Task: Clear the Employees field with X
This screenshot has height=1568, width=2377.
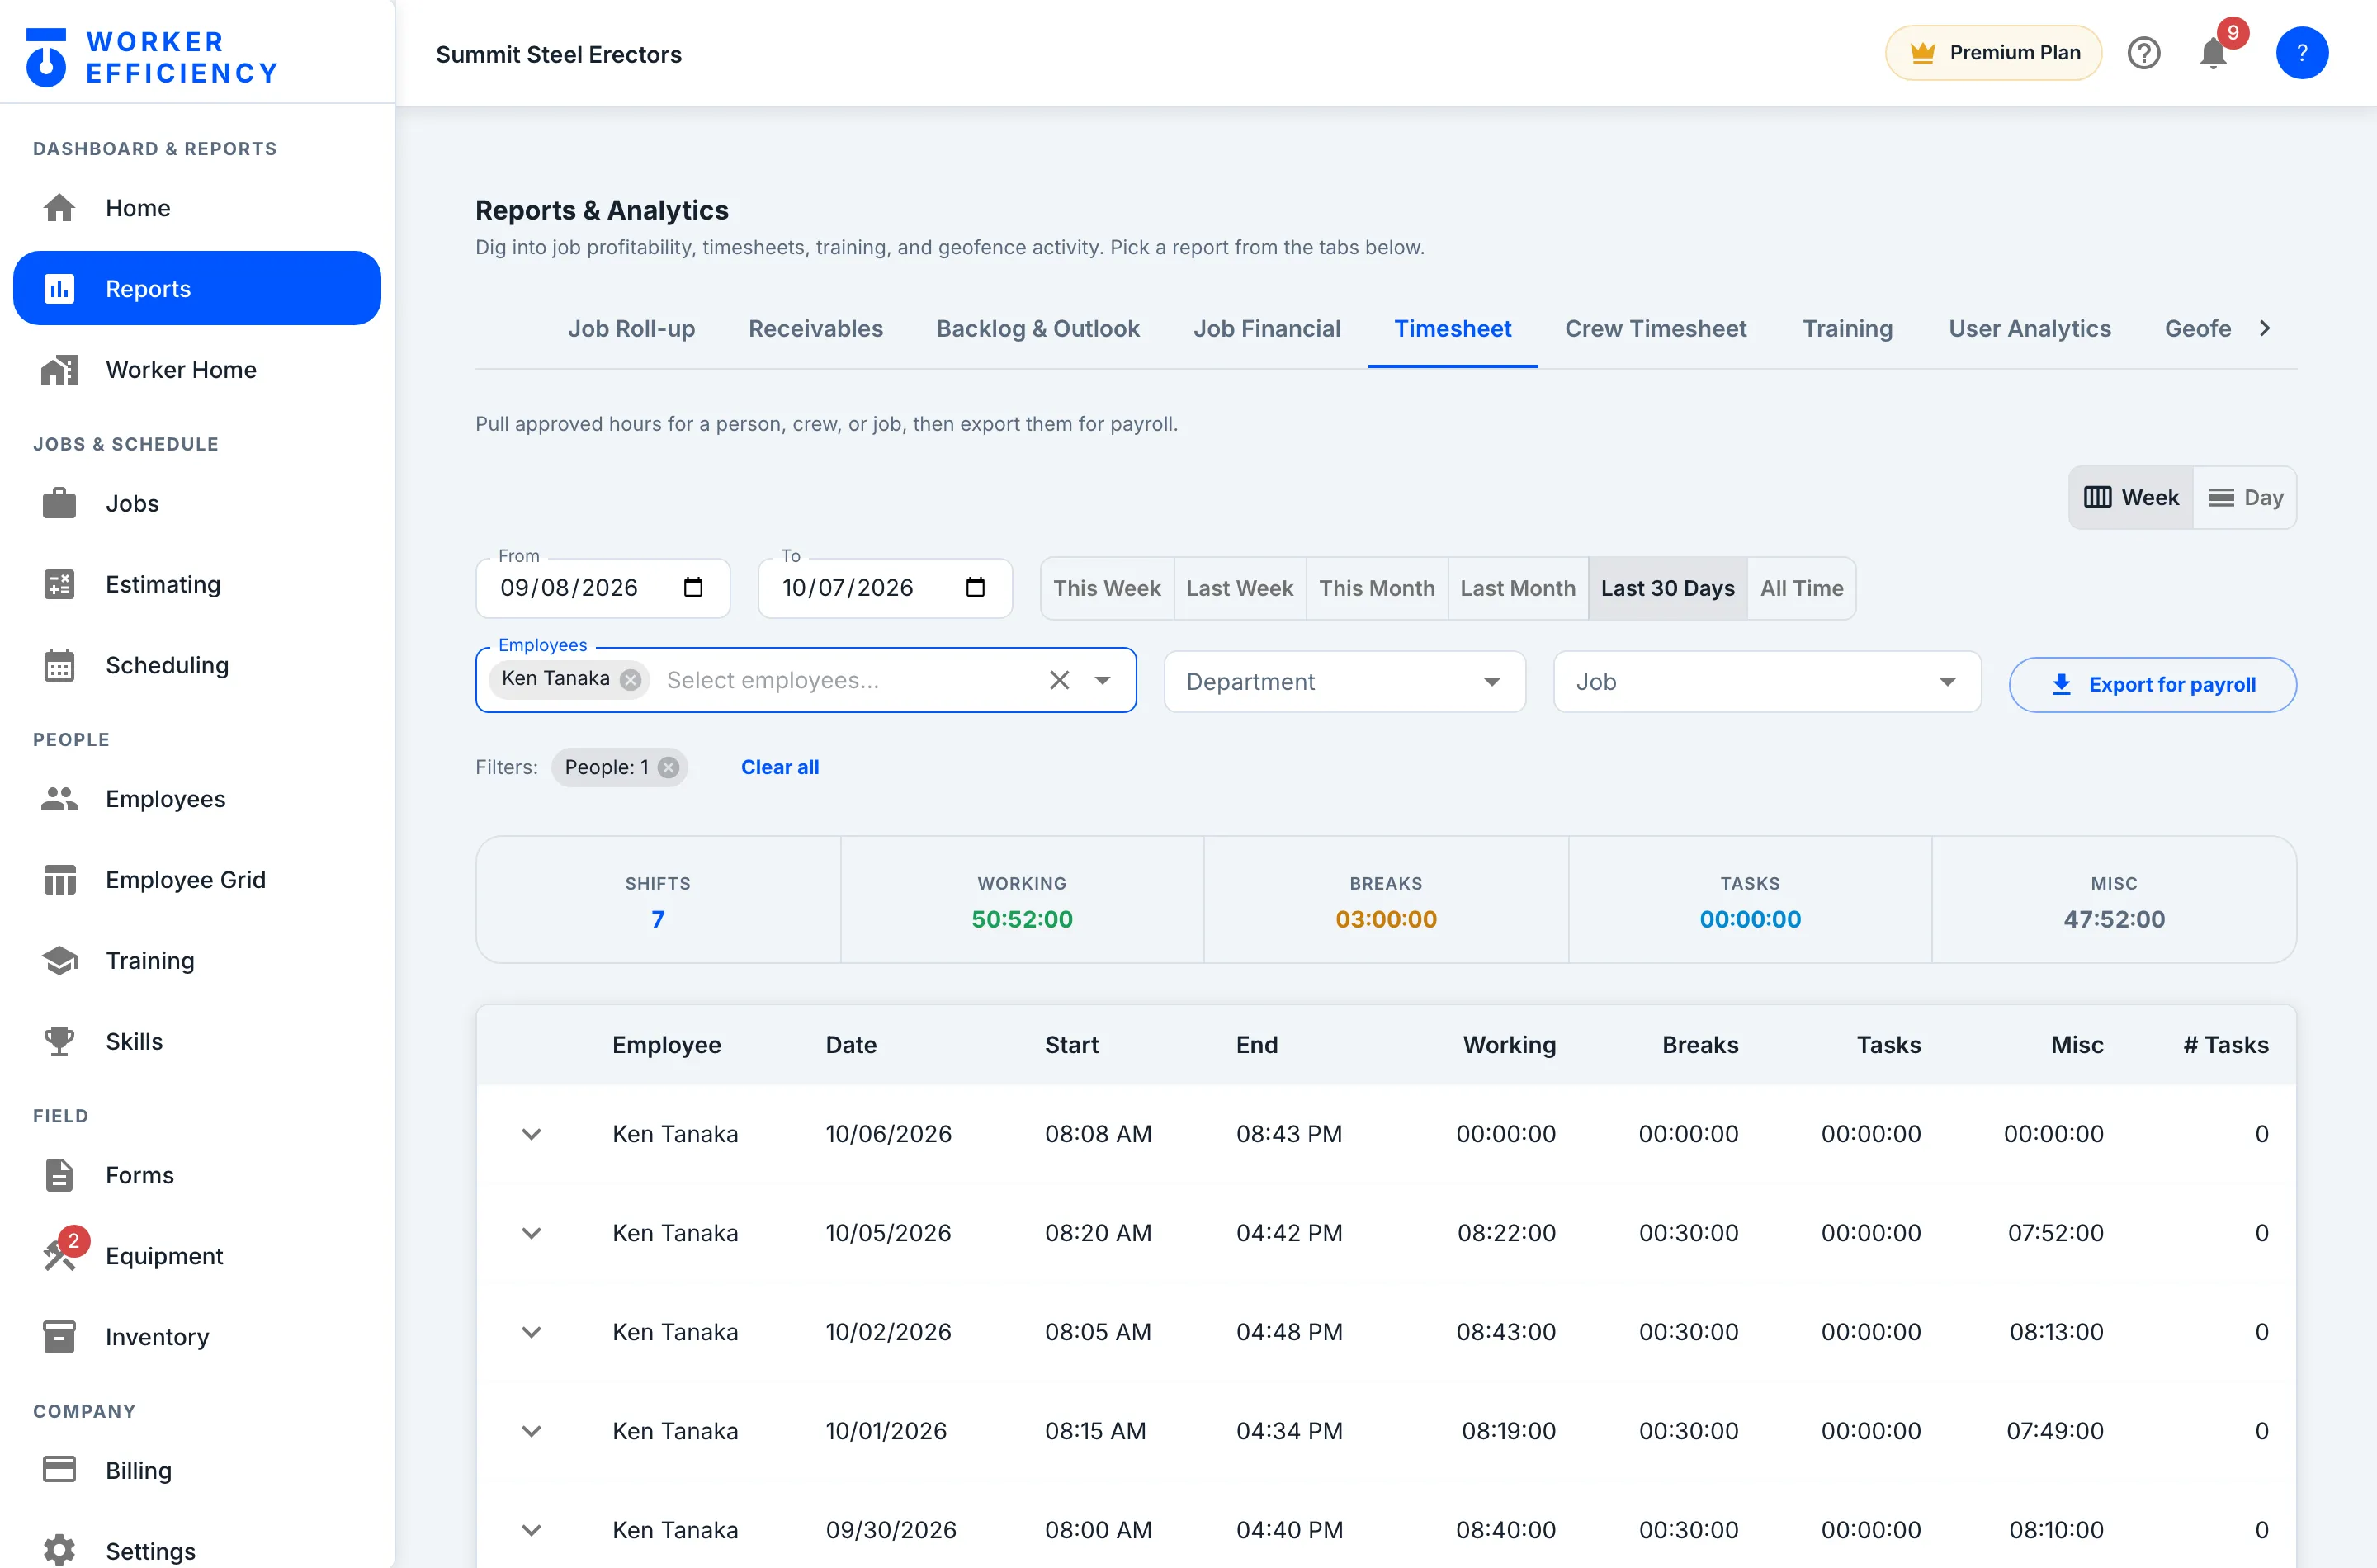Action: point(1059,680)
